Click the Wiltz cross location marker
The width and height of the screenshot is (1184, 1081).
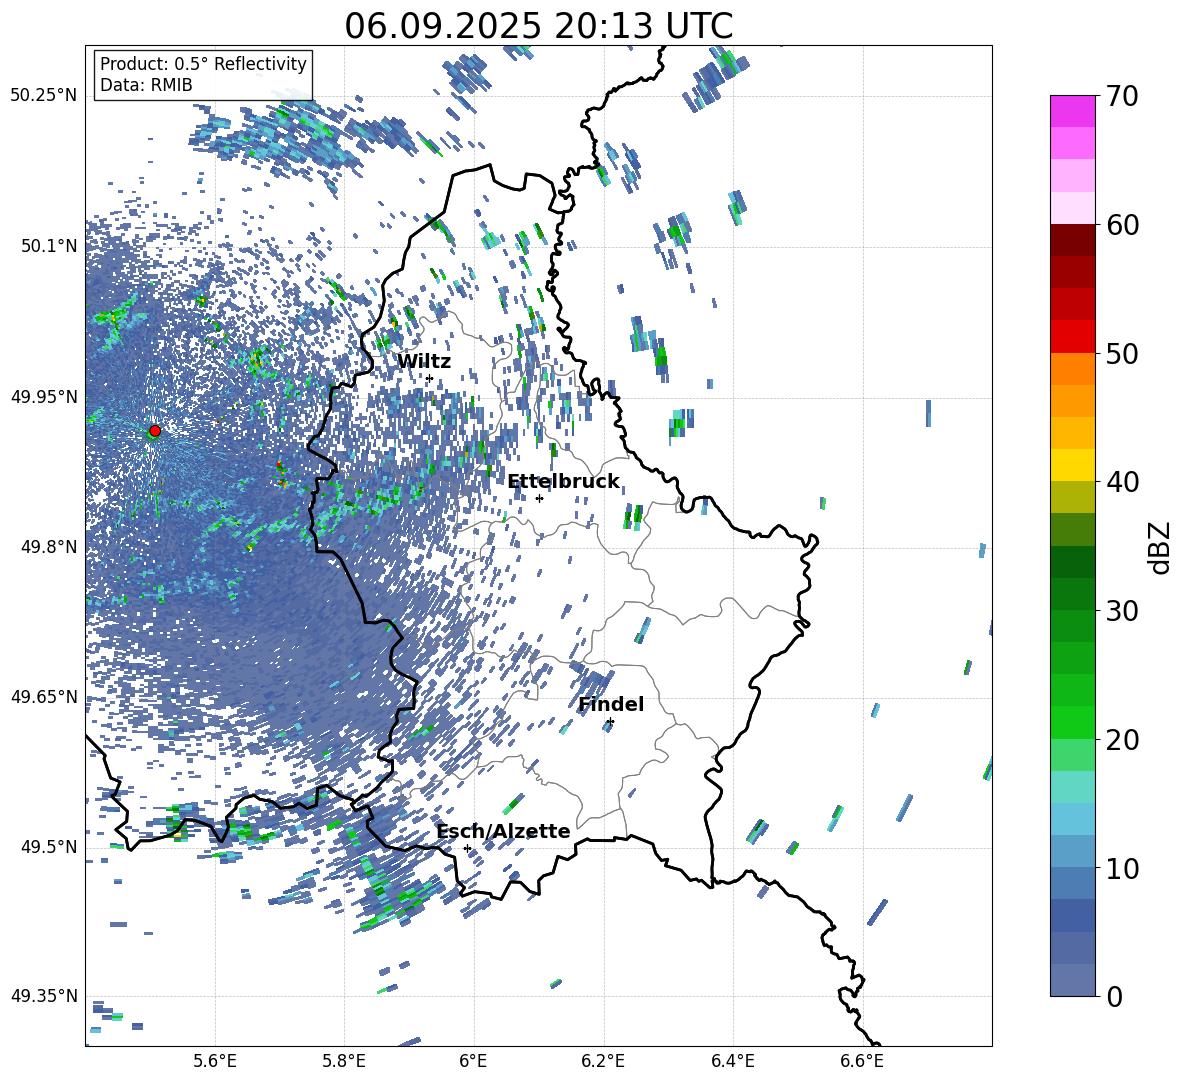(429, 379)
